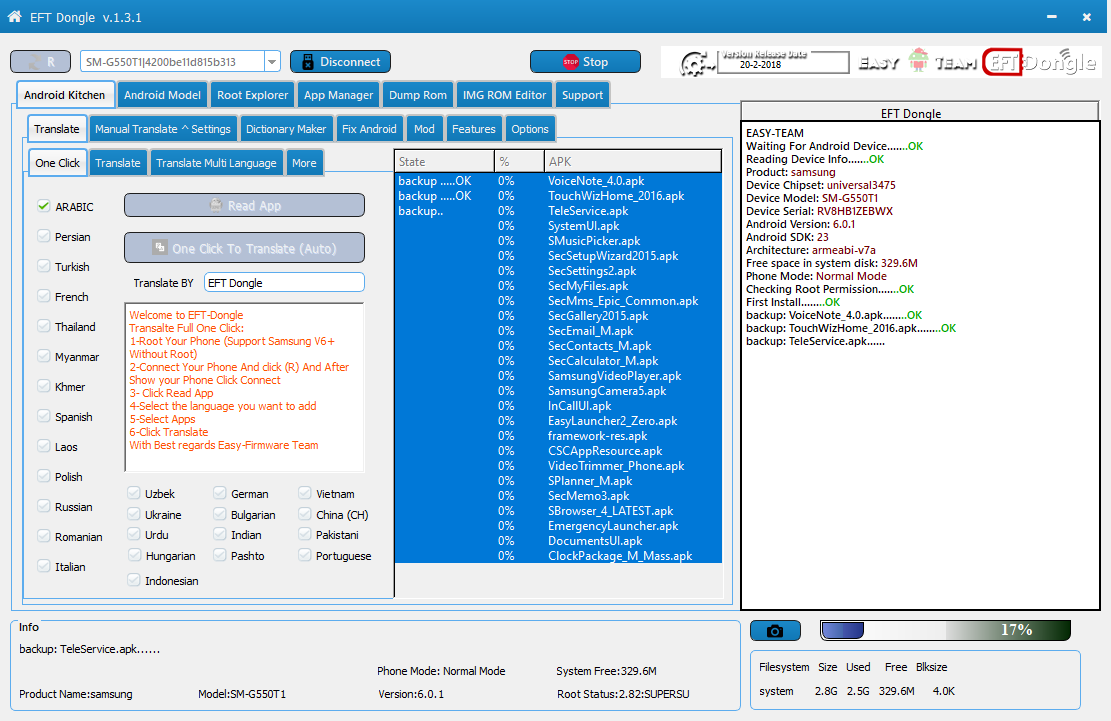The width and height of the screenshot is (1111, 721).
Task: Open the EFT Dongle logo
Action: [x=1040, y=62]
